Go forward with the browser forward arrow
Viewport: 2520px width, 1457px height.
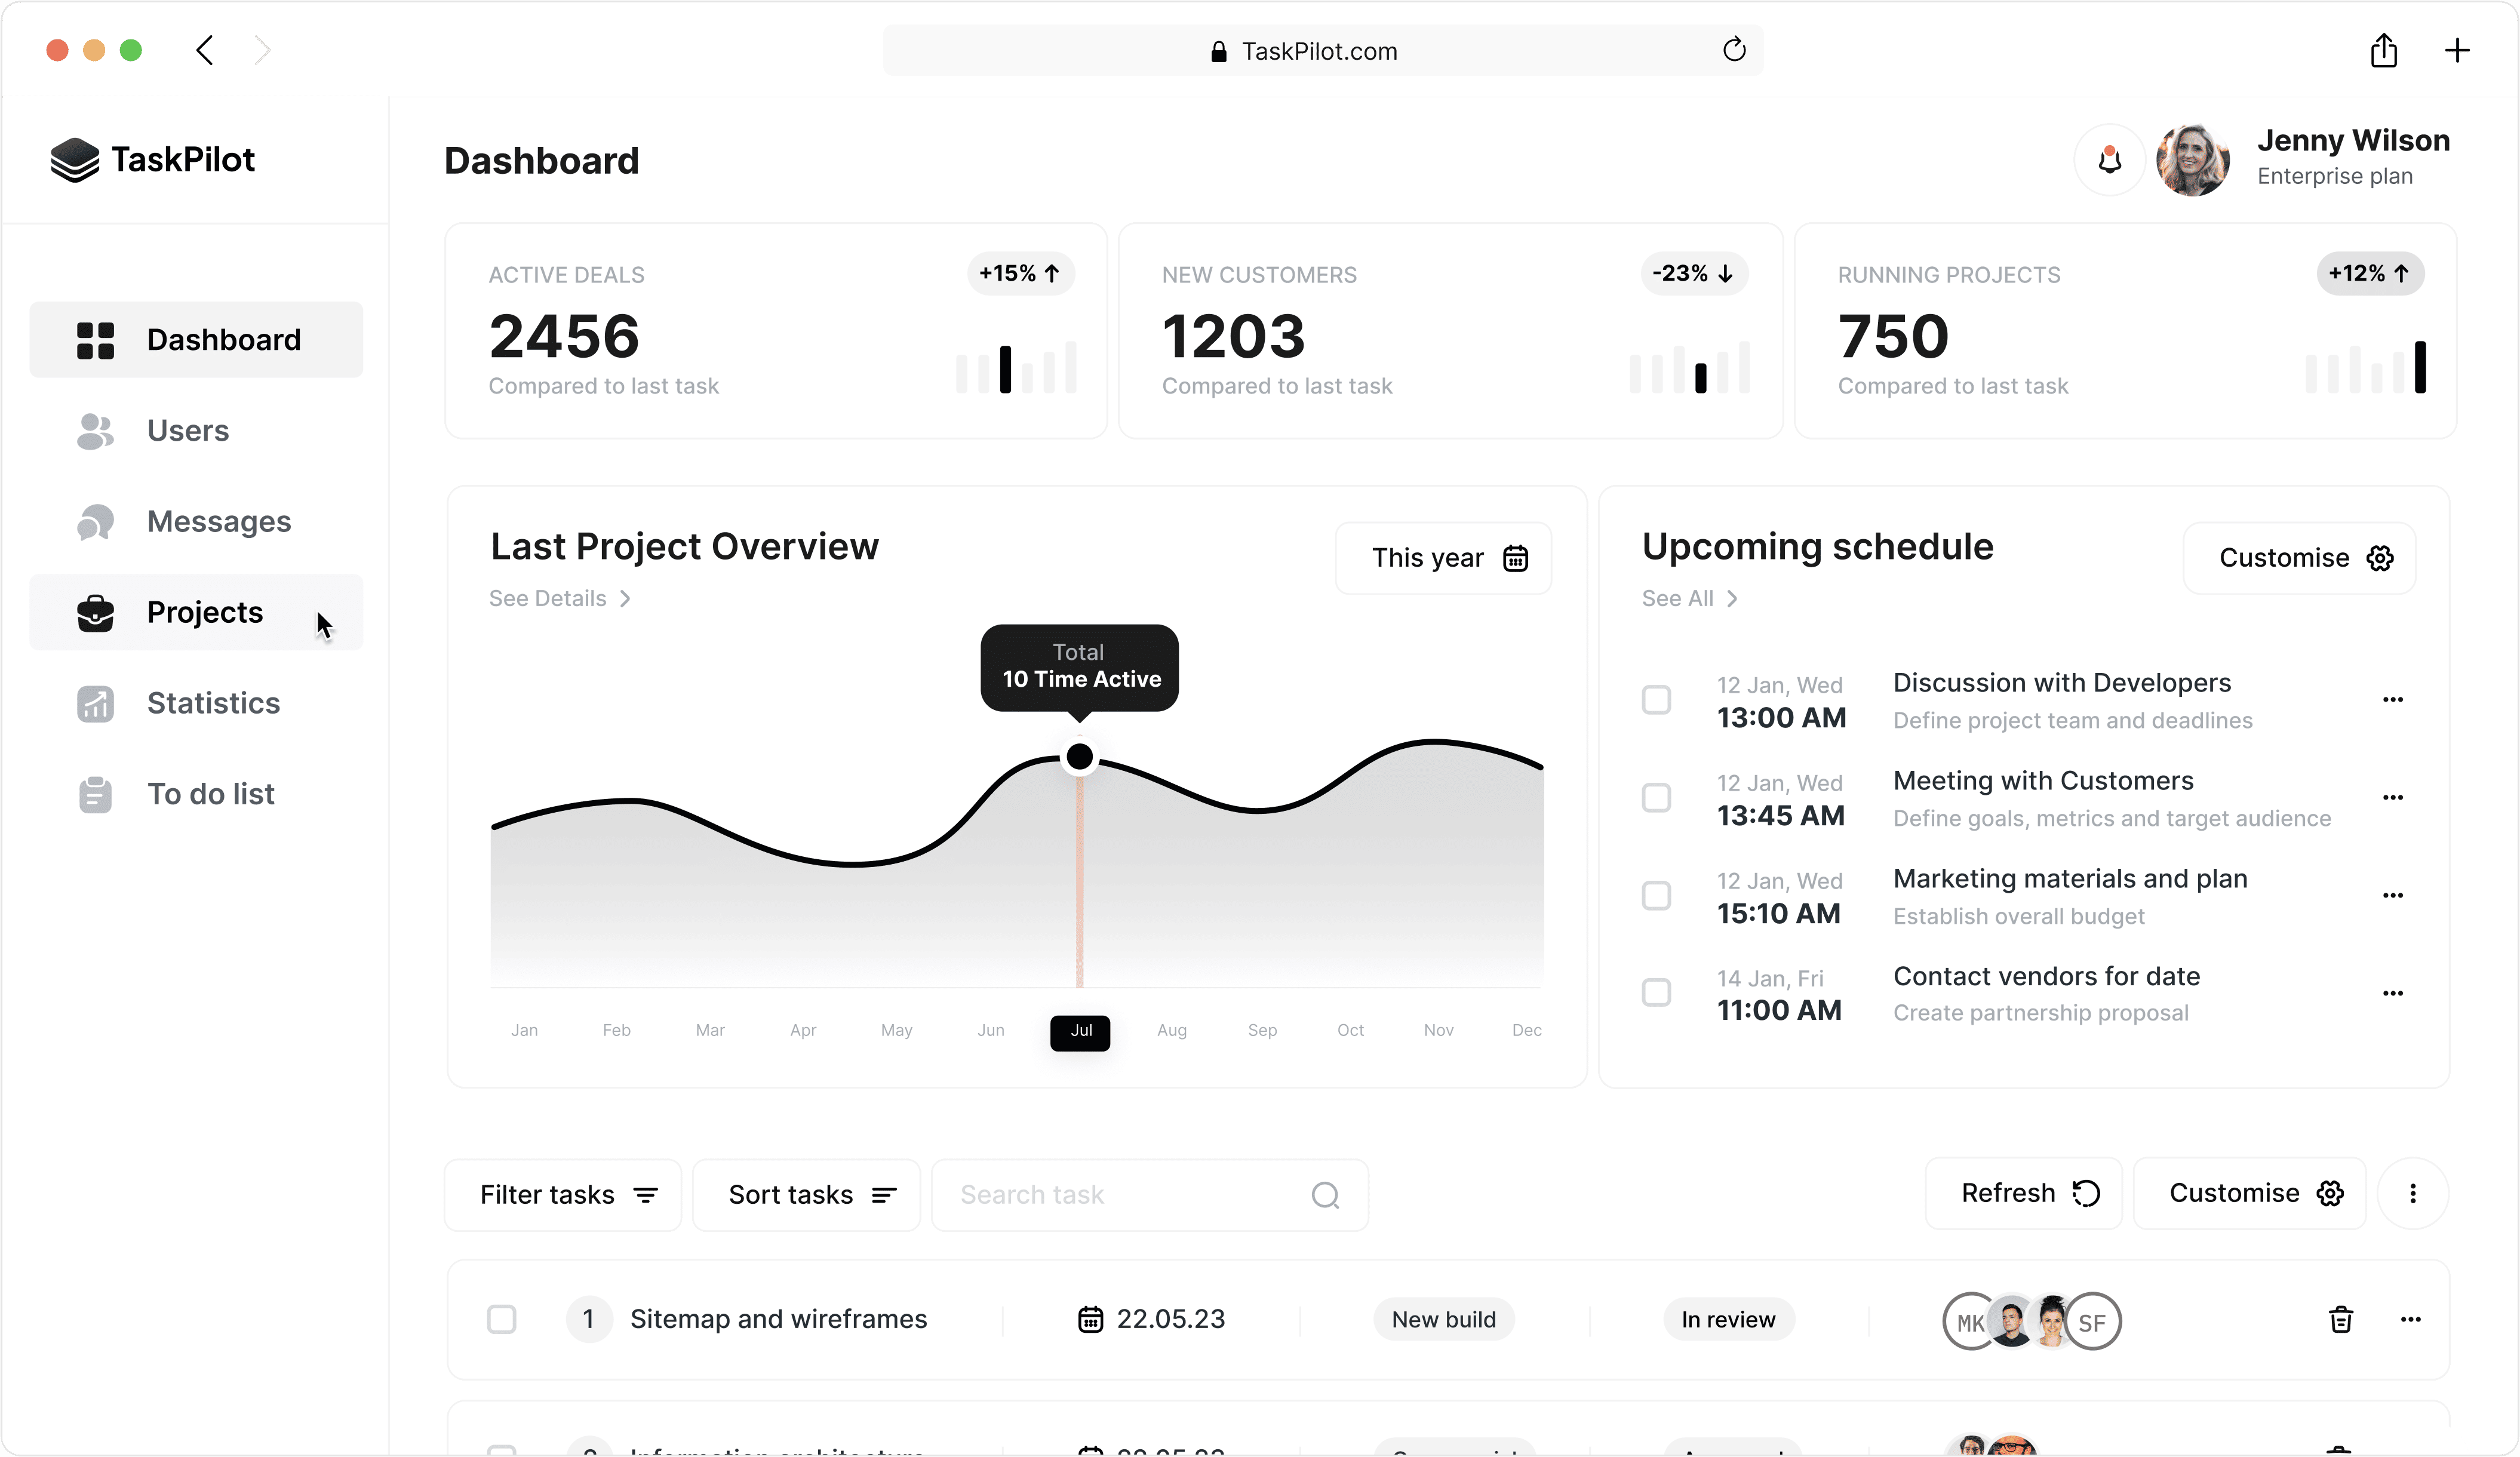click(x=262, y=50)
